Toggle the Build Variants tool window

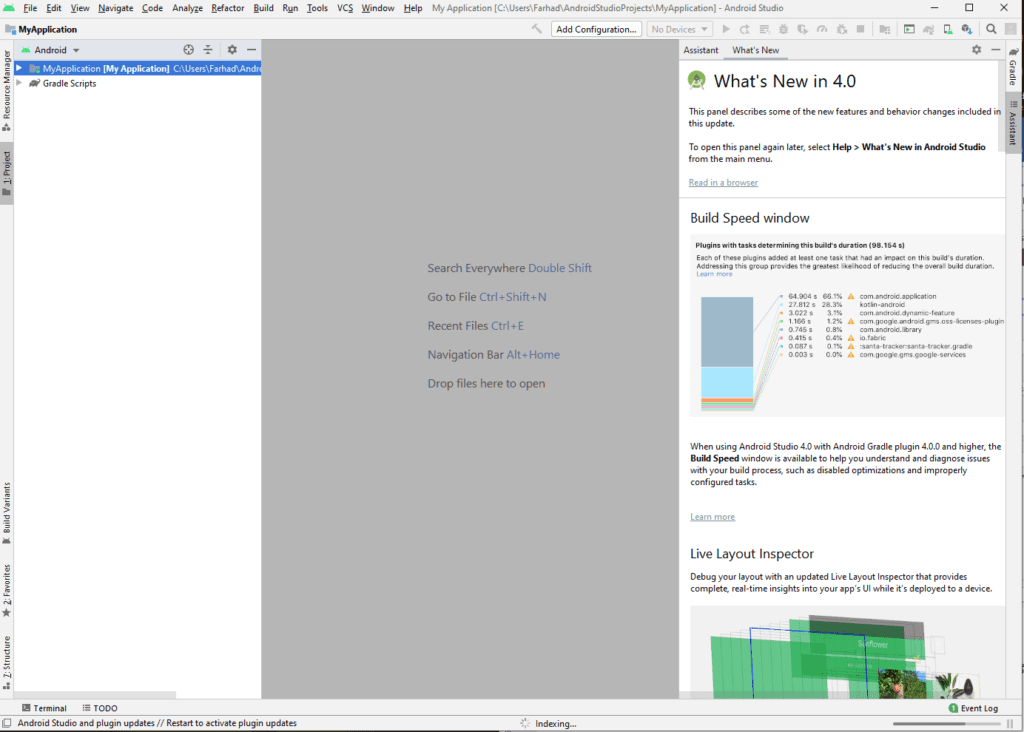pos(7,513)
